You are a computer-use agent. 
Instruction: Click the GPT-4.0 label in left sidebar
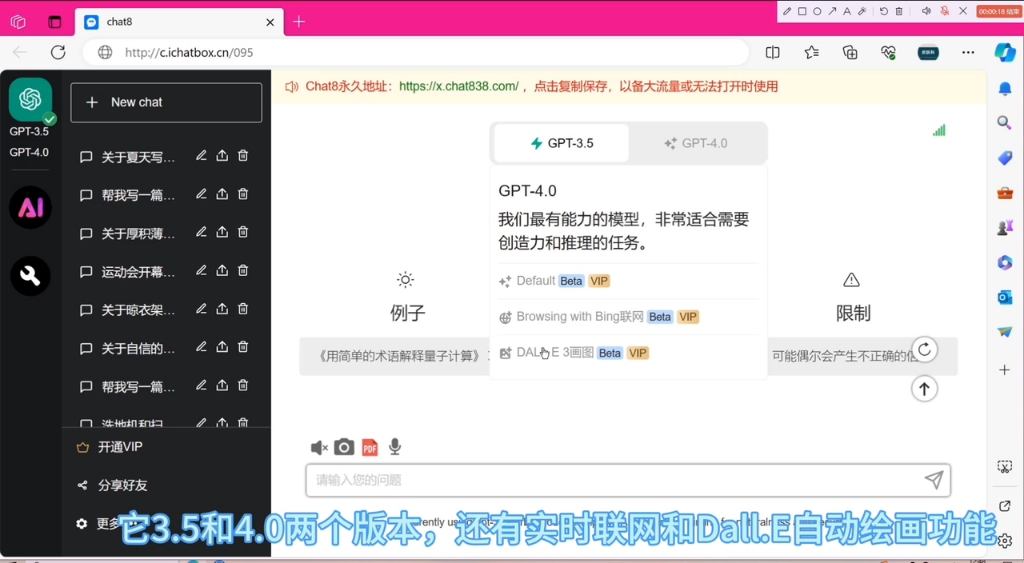coord(29,152)
